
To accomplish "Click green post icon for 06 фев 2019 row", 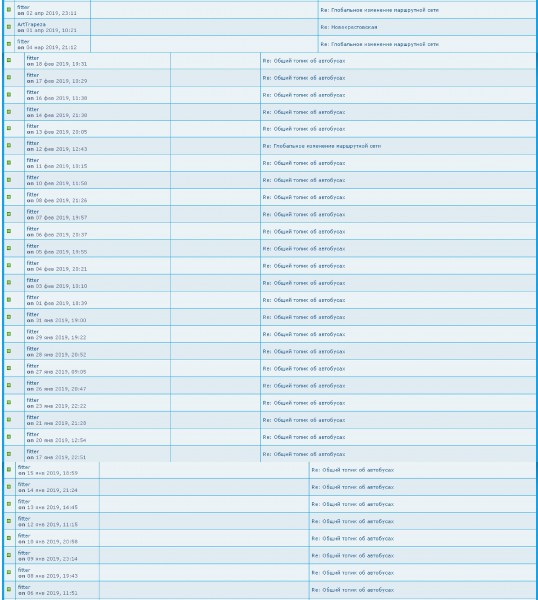I will tap(9, 232).
